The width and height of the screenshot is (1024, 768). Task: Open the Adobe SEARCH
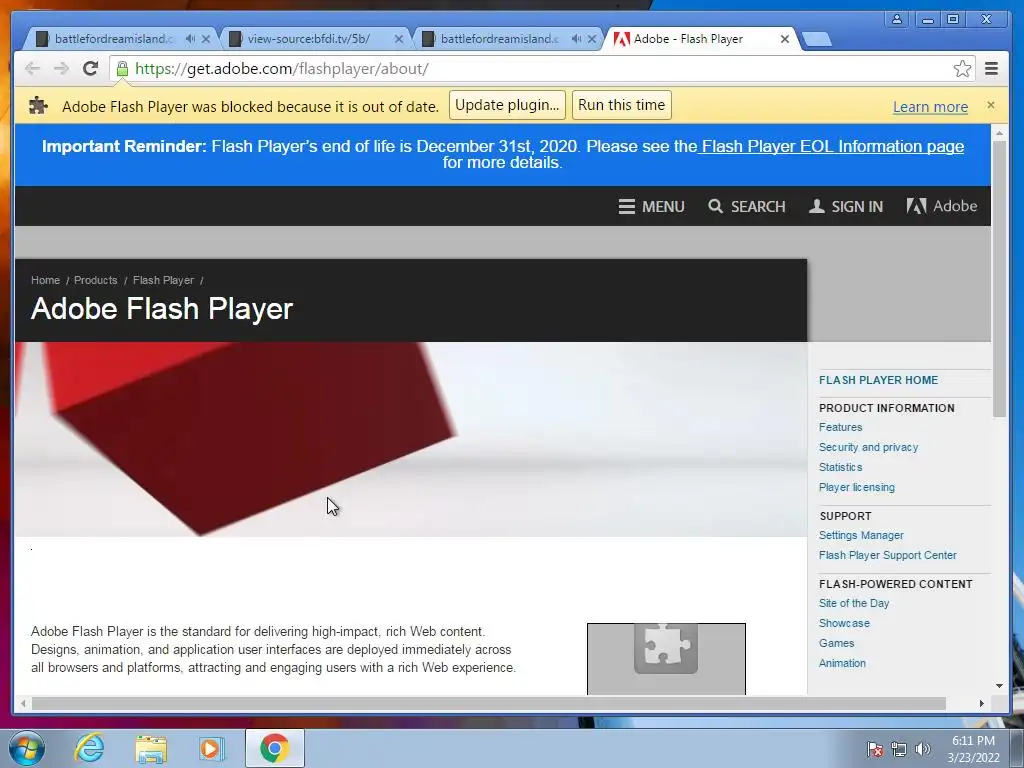point(747,206)
